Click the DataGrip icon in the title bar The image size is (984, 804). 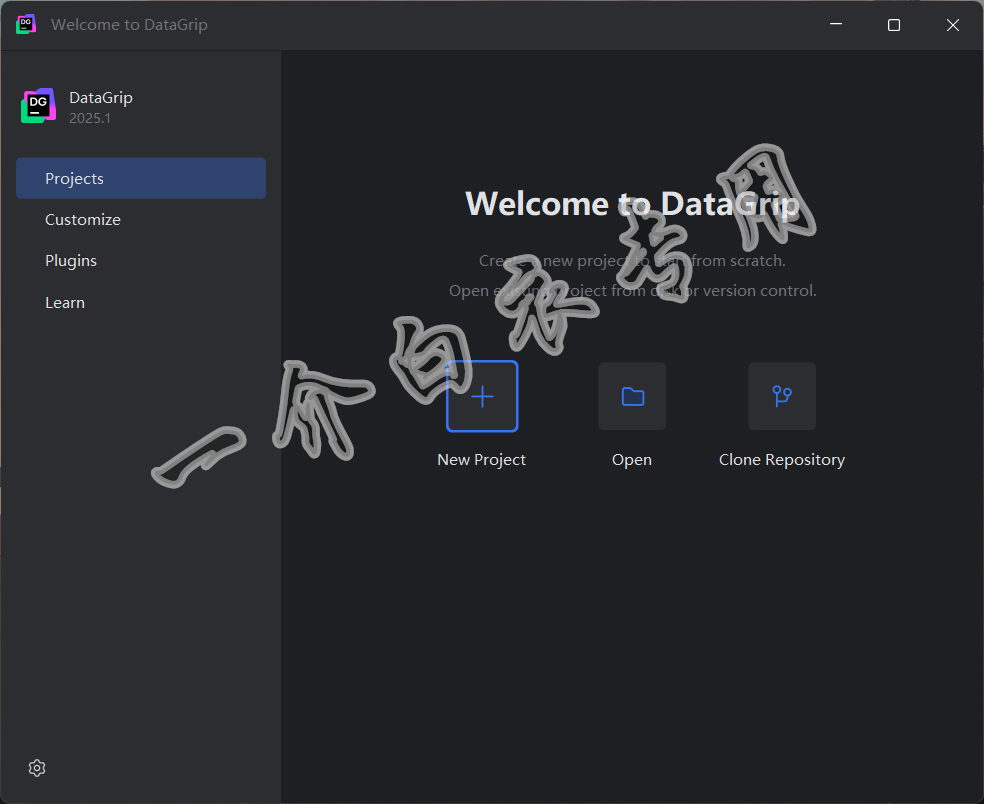26,24
